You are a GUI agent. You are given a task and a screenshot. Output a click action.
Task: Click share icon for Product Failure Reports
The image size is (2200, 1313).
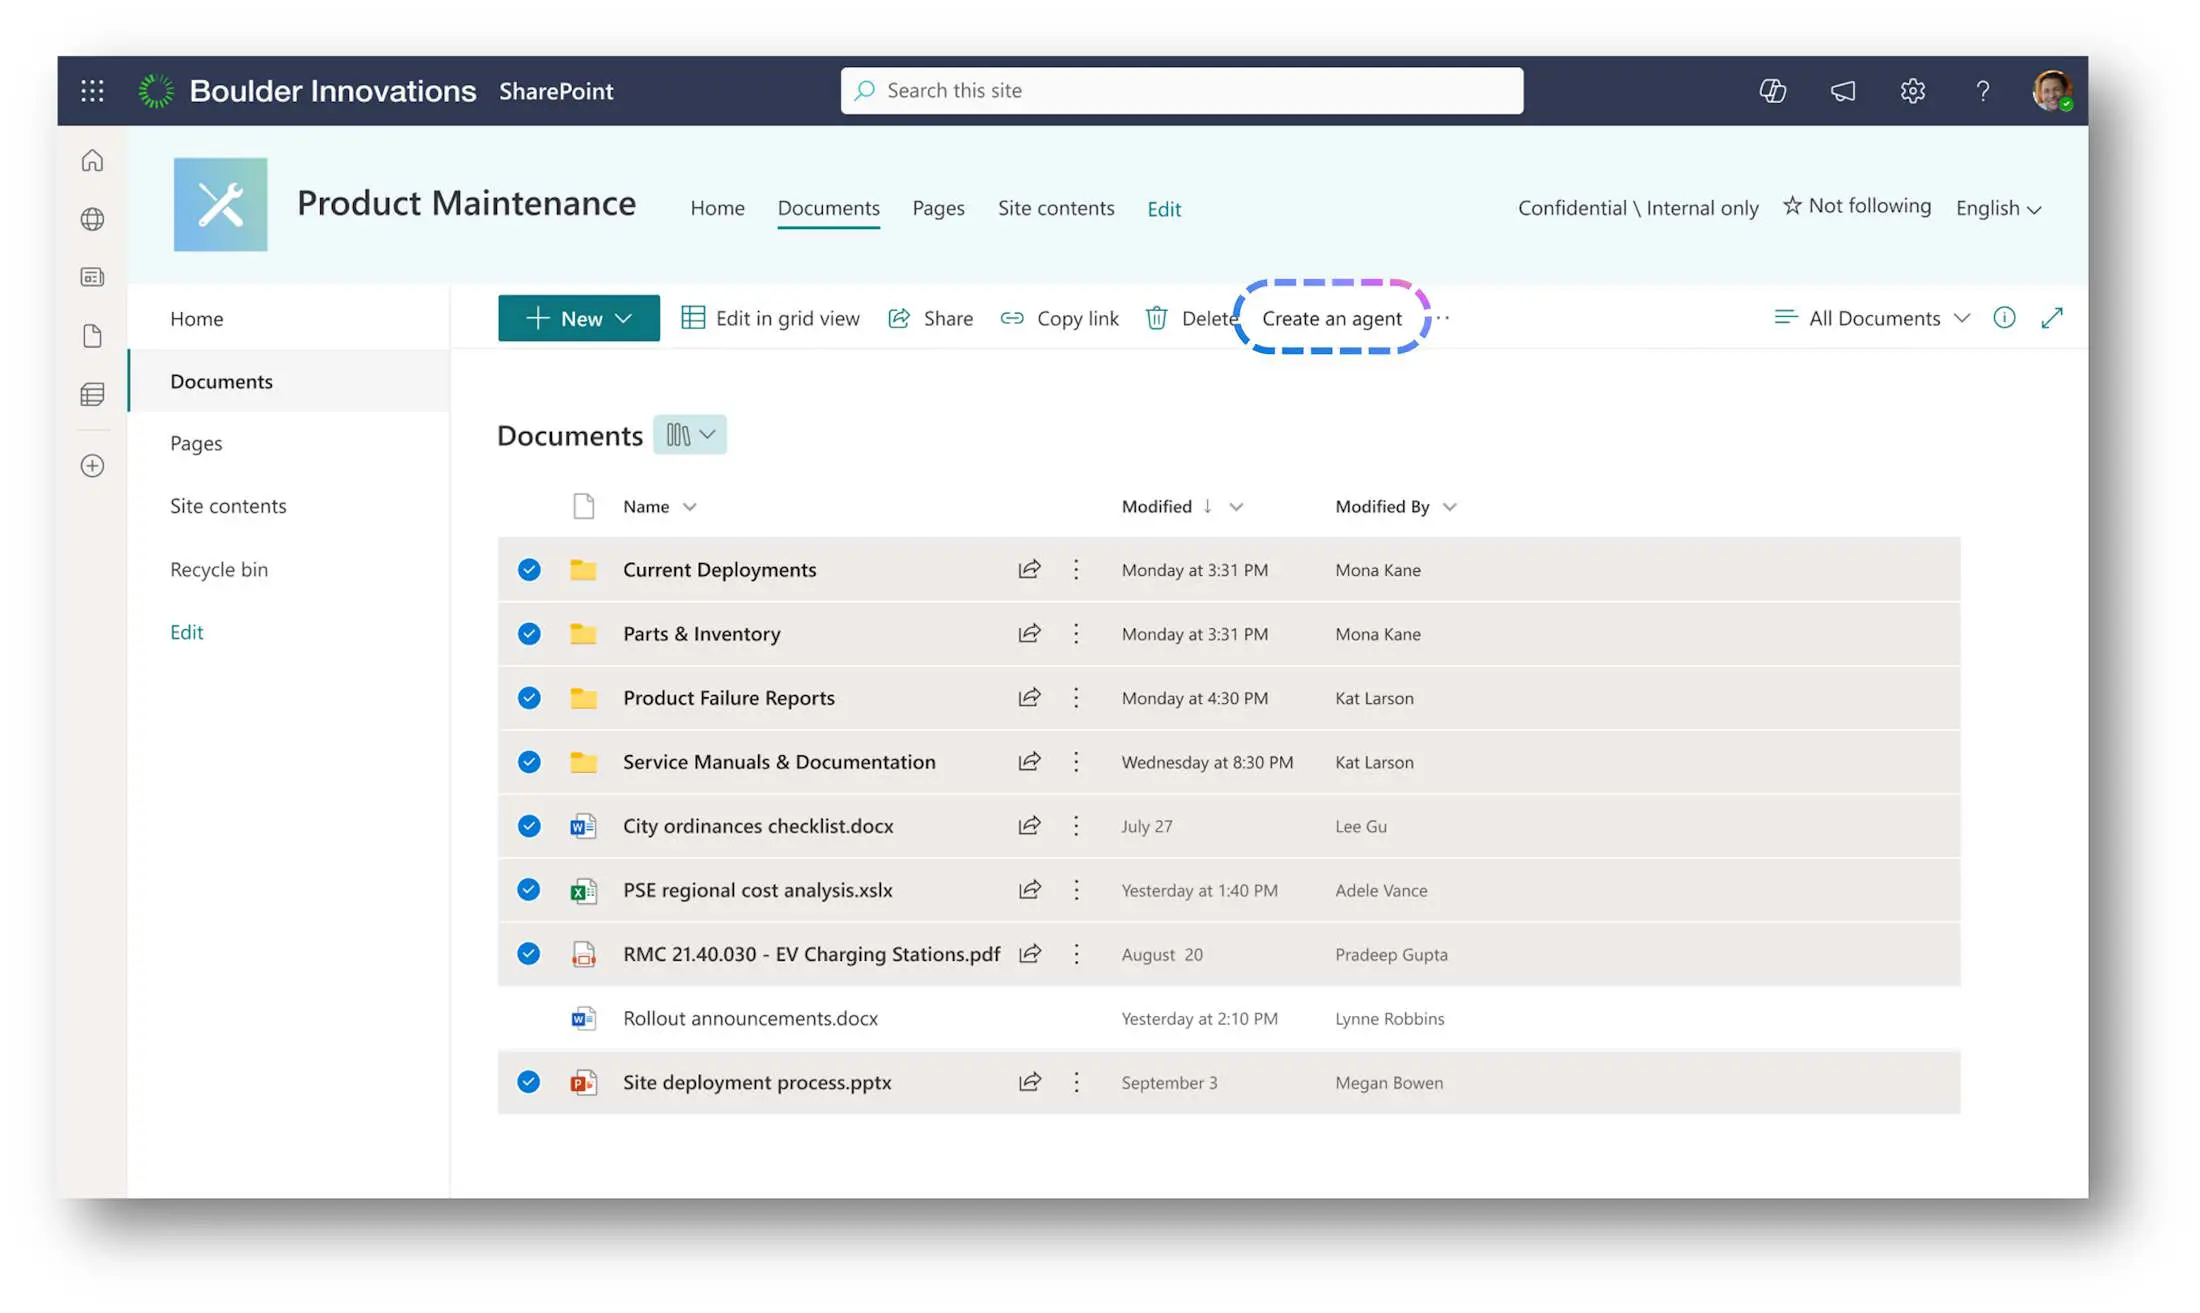point(1029,697)
